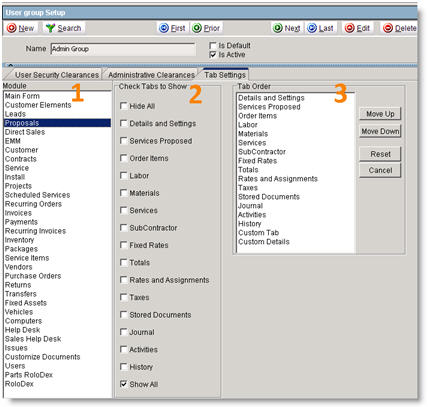428x407 pixels.
Task: Click the Reset button
Action: coord(380,154)
